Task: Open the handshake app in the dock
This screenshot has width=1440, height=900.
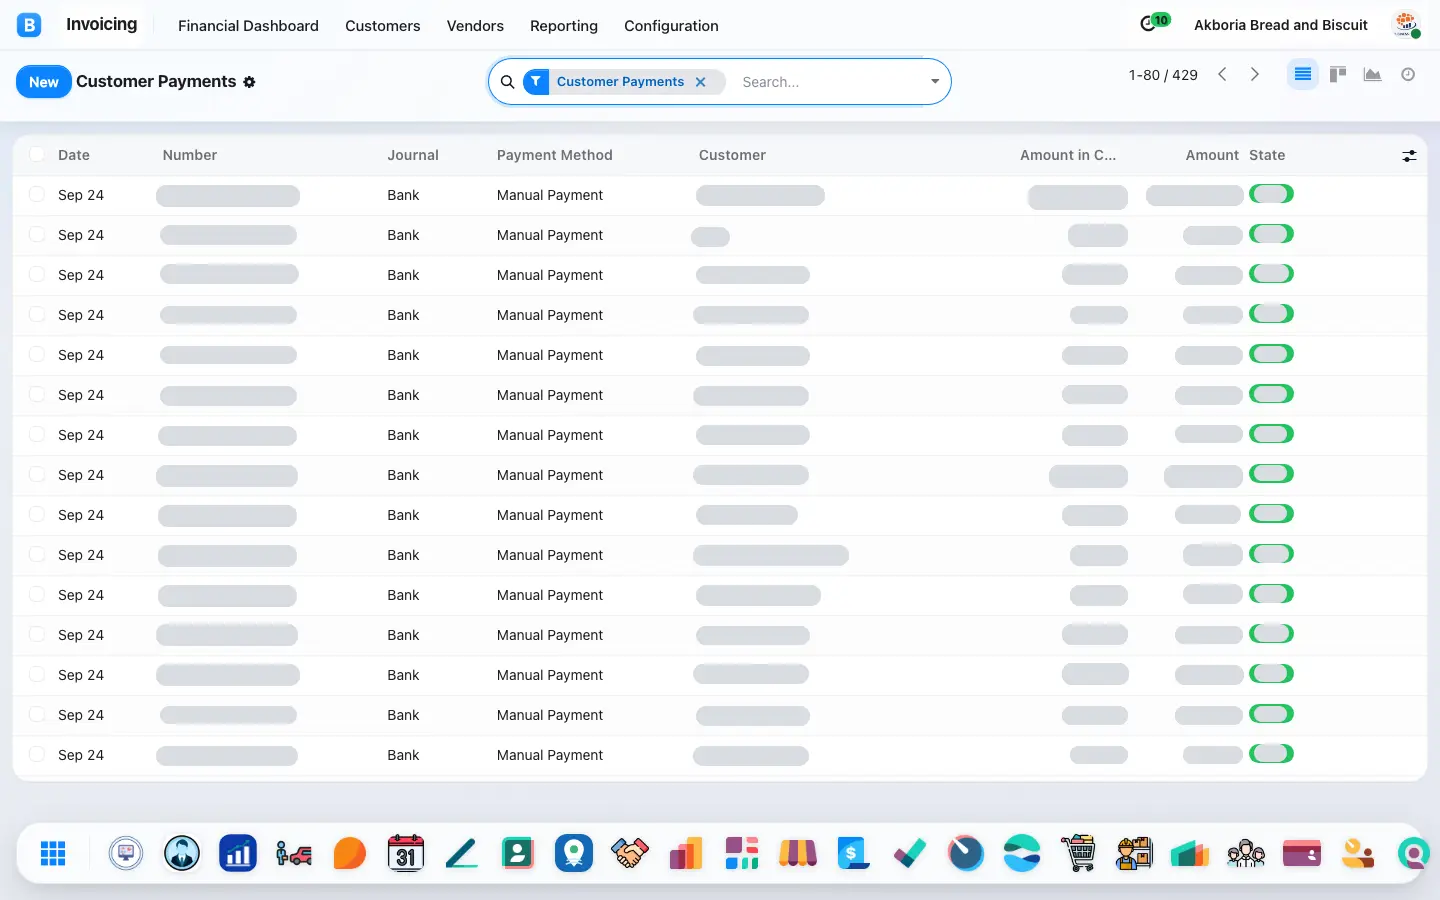Action: pyautogui.click(x=630, y=853)
